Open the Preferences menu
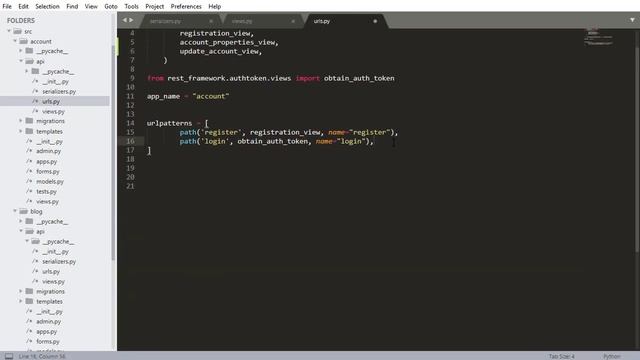Image resolution: width=640 pixels, height=360 pixels. coord(186,7)
